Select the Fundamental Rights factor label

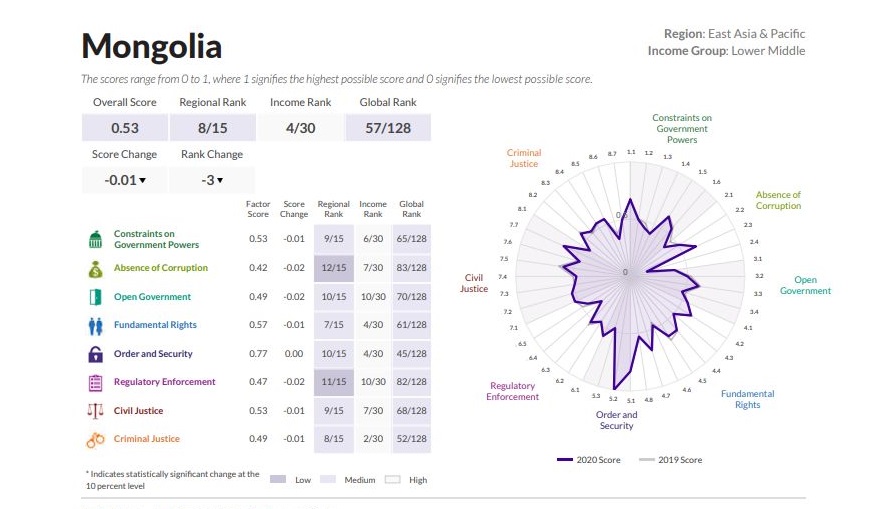(155, 325)
